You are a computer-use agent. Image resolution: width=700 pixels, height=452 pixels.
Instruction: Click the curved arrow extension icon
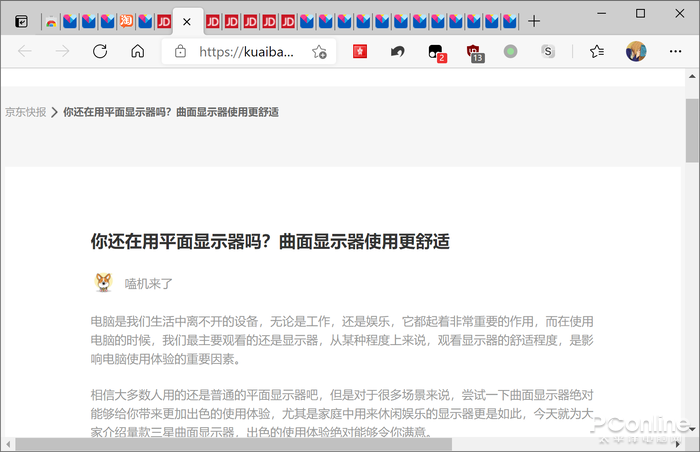[397, 51]
